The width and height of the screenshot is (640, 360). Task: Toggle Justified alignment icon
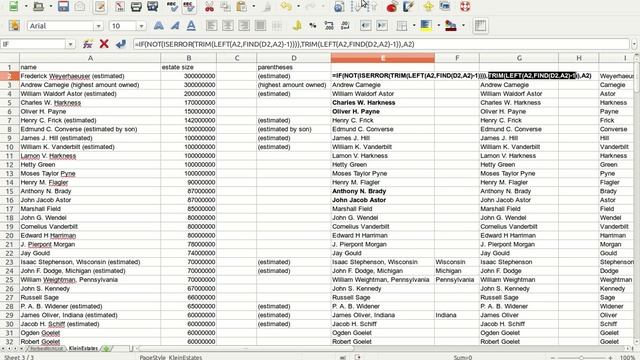(260, 26)
